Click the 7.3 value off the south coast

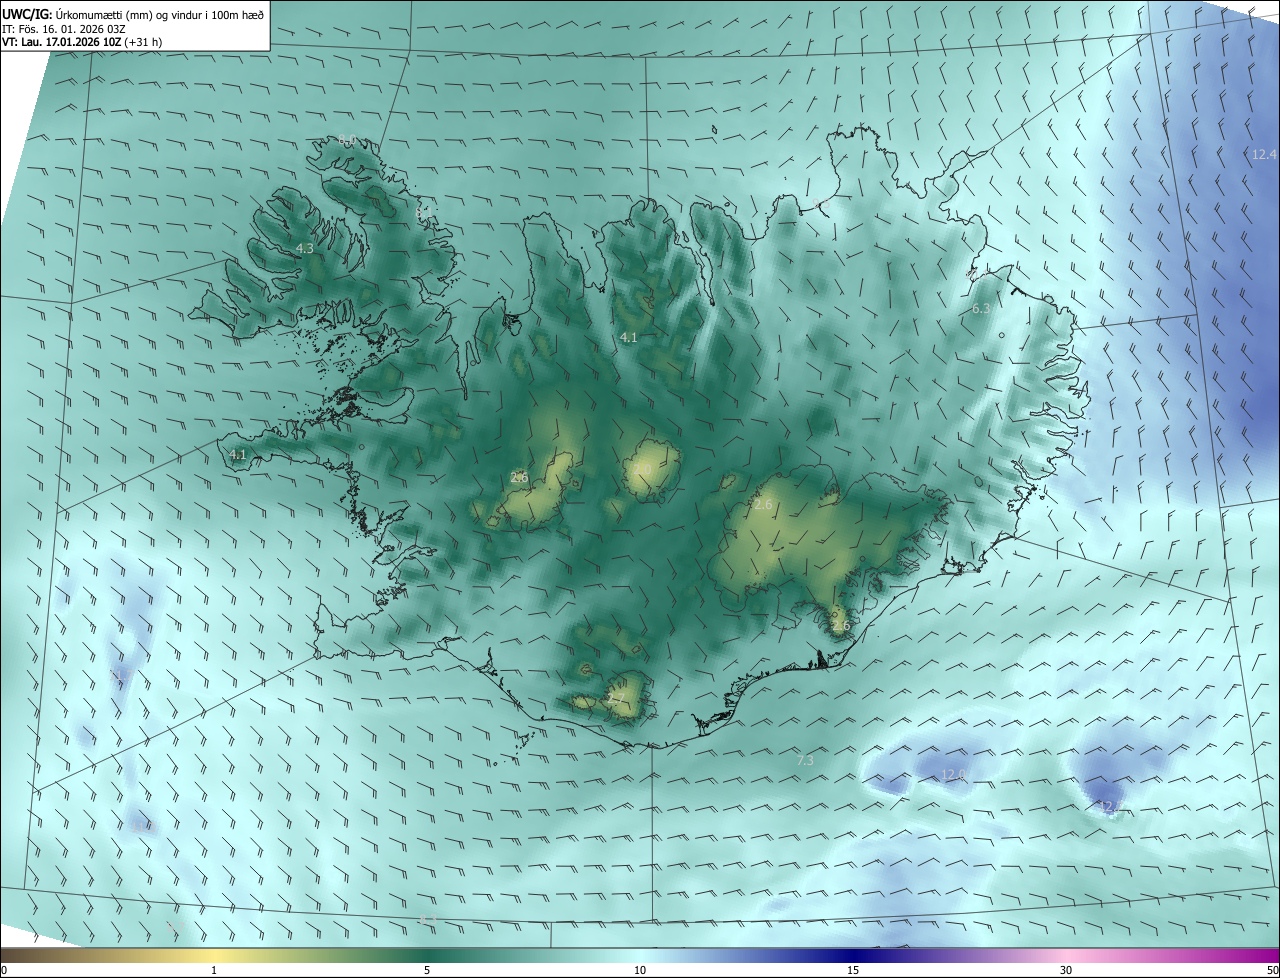click(x=805, y=761)
